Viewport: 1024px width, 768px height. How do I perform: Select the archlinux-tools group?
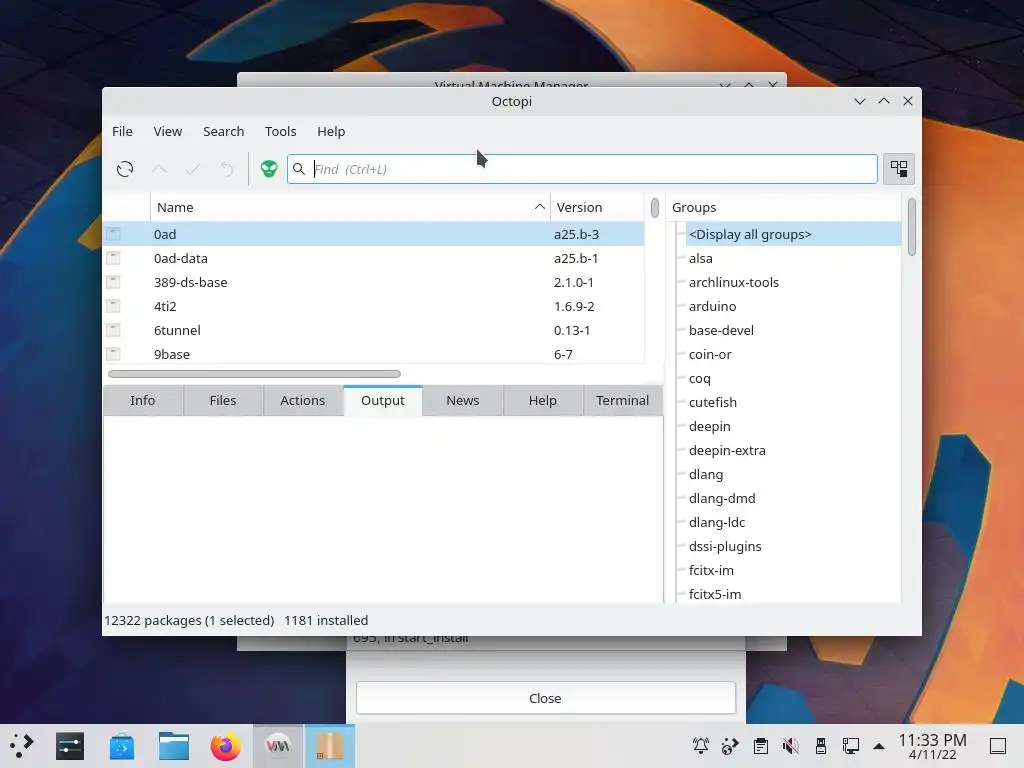click(x=733, y=282)
